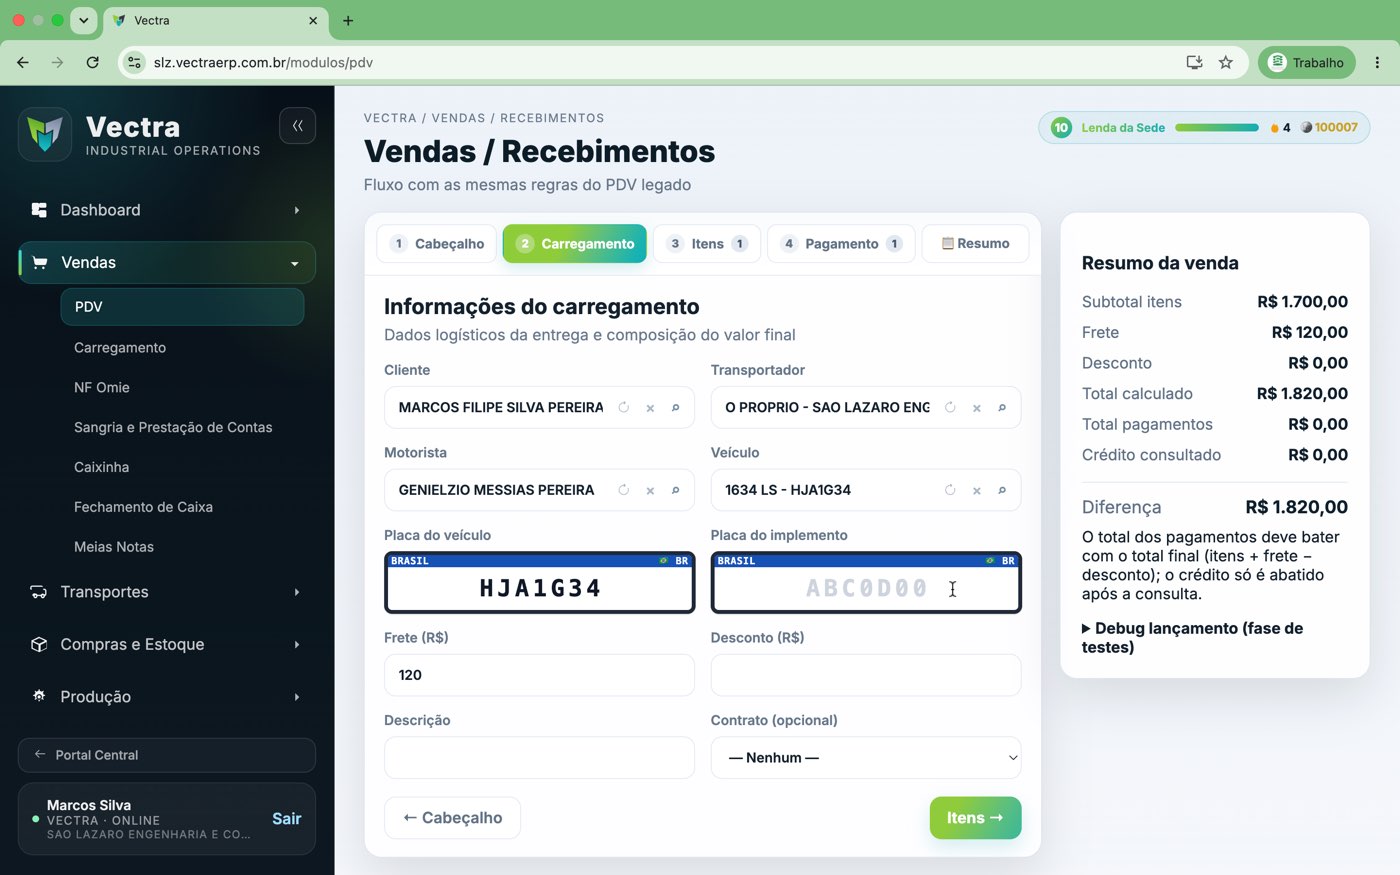The height and width of the screenshot is (875, 1400).
Task: Refresh the Veículo field
Action: coord(950,490)
